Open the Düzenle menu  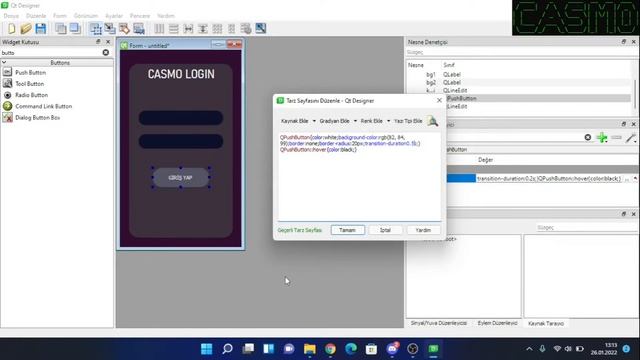click(x=36, y=16)
